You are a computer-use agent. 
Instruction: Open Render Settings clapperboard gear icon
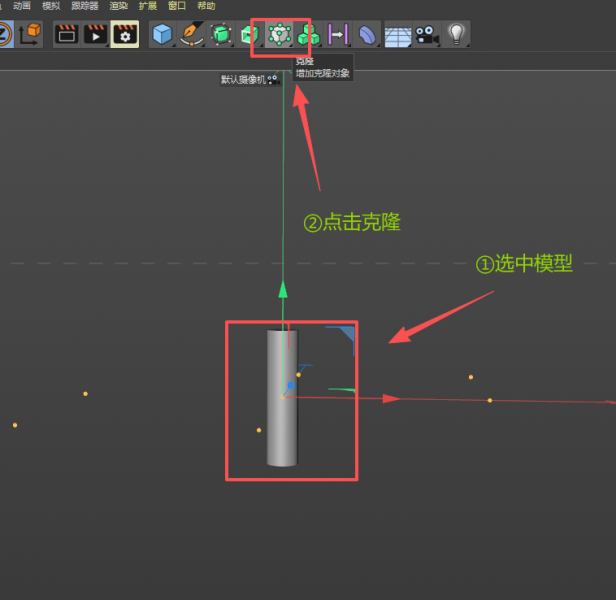(x=125, y=34)
